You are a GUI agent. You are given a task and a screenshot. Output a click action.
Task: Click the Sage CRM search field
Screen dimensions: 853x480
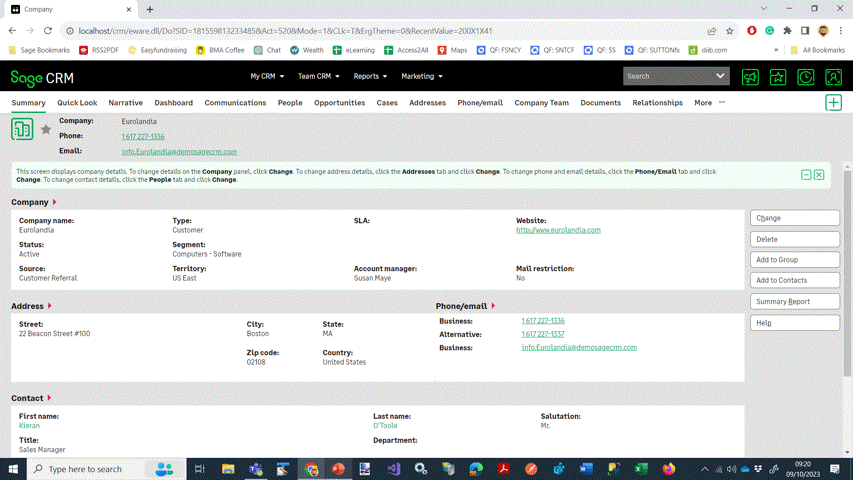(x=666, y=76)
